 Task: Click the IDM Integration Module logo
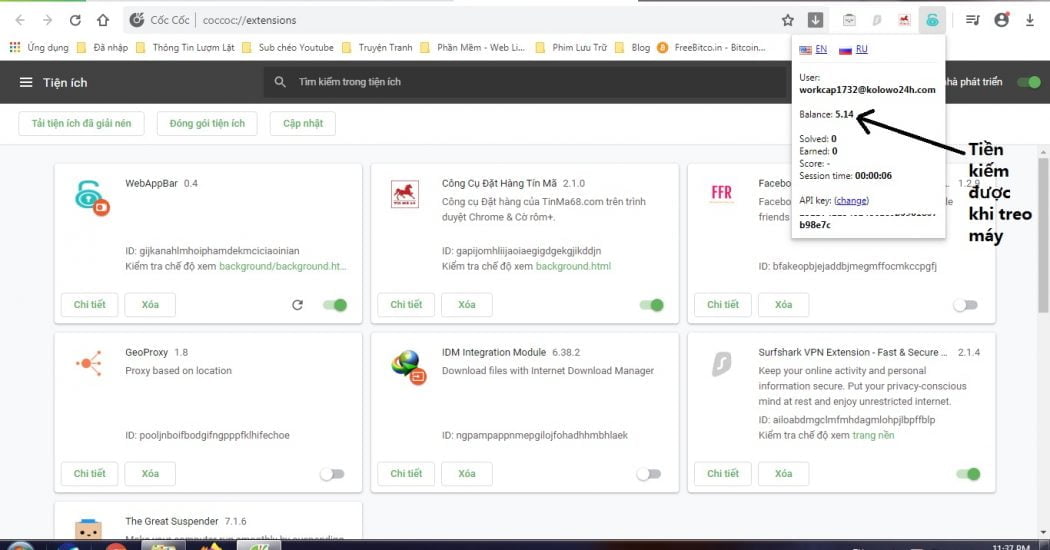click(x=408, y=367)
